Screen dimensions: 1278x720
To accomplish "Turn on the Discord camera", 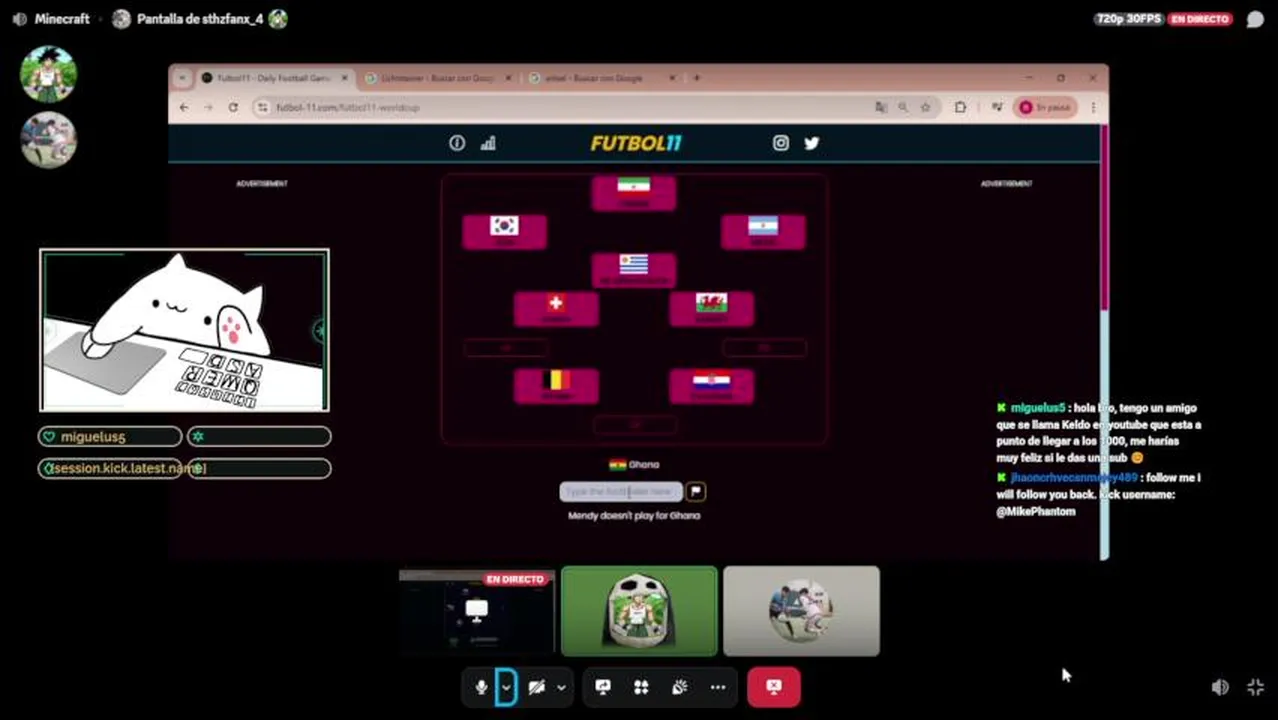I will [x=537, y=687].
